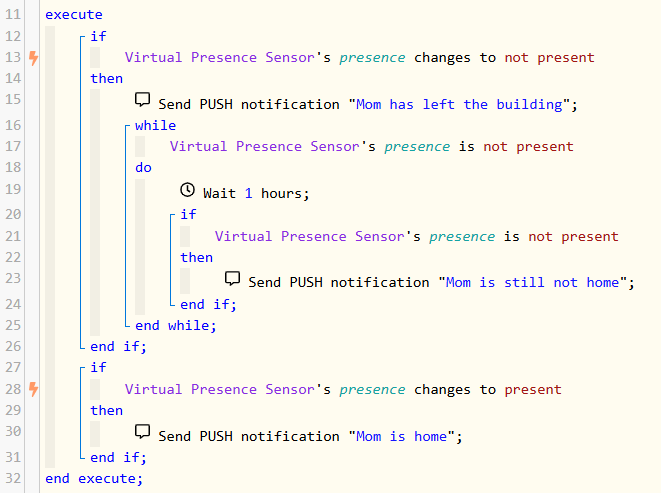
Task: Click the "while" keyword
Action: [155, 125]
